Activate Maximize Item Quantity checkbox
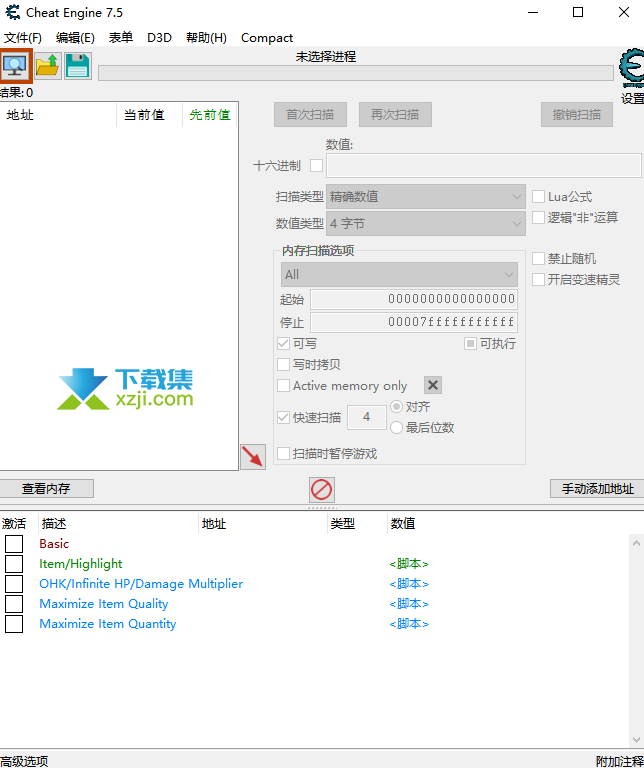The width and height of the screenshot is (644, 768). 14,624
